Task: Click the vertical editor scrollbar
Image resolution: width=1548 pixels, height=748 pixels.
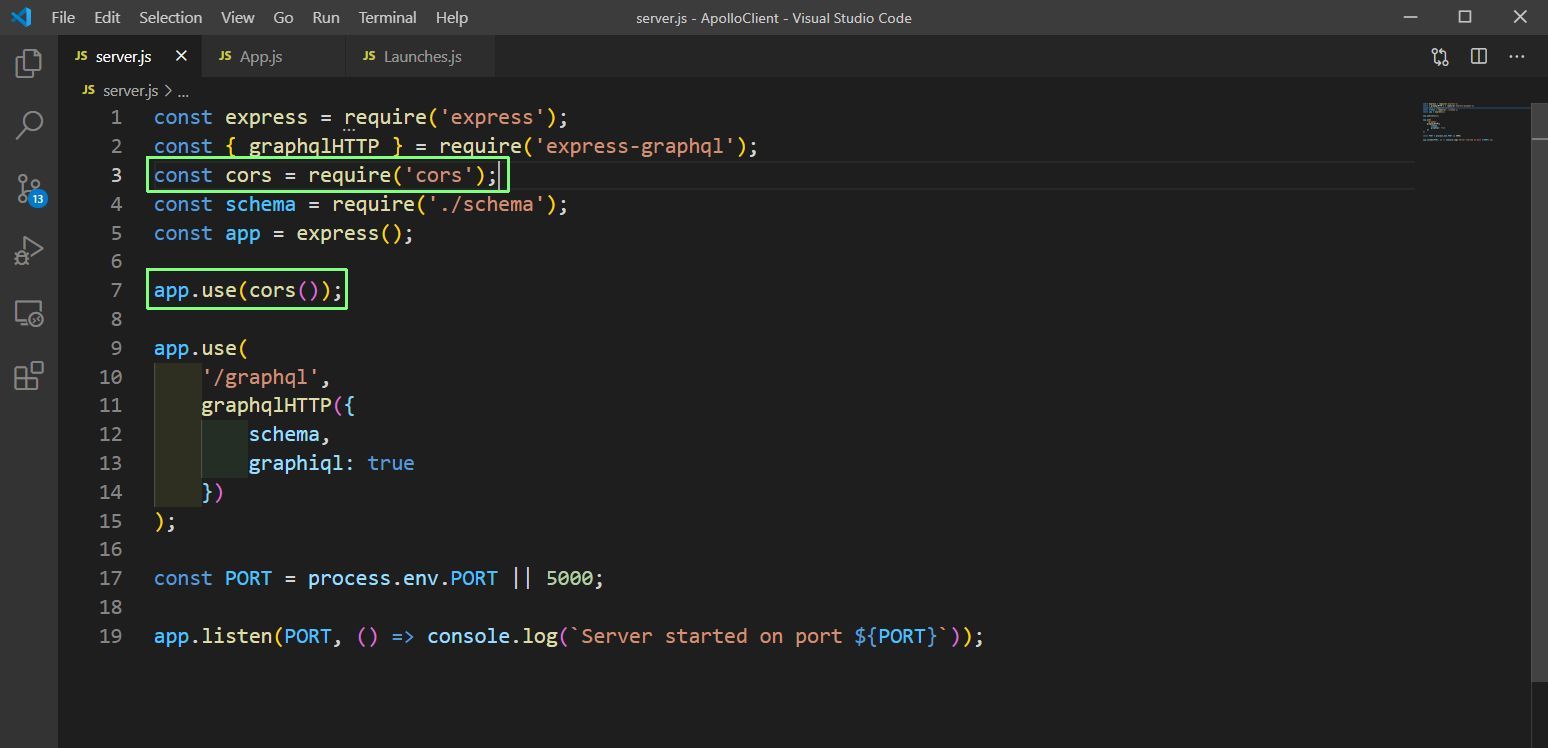Action: point(1540,390)
